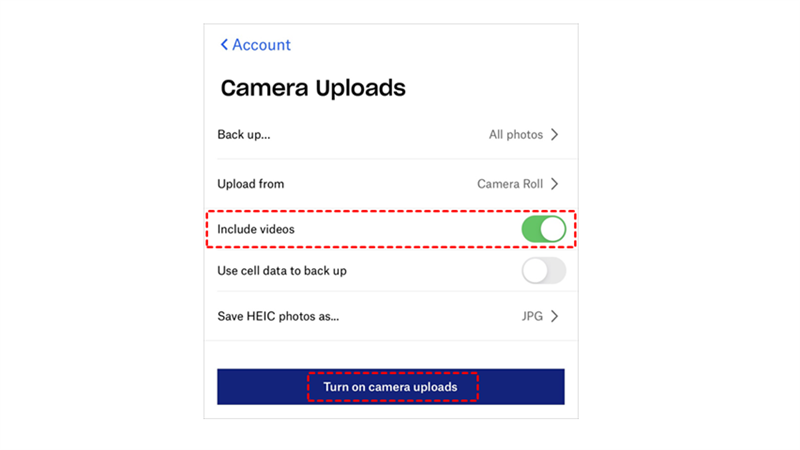Image resolution: width=800 pixels, height=450 pixels.
Task: Select the Upload from row label
Action: (x=251, y=184)
